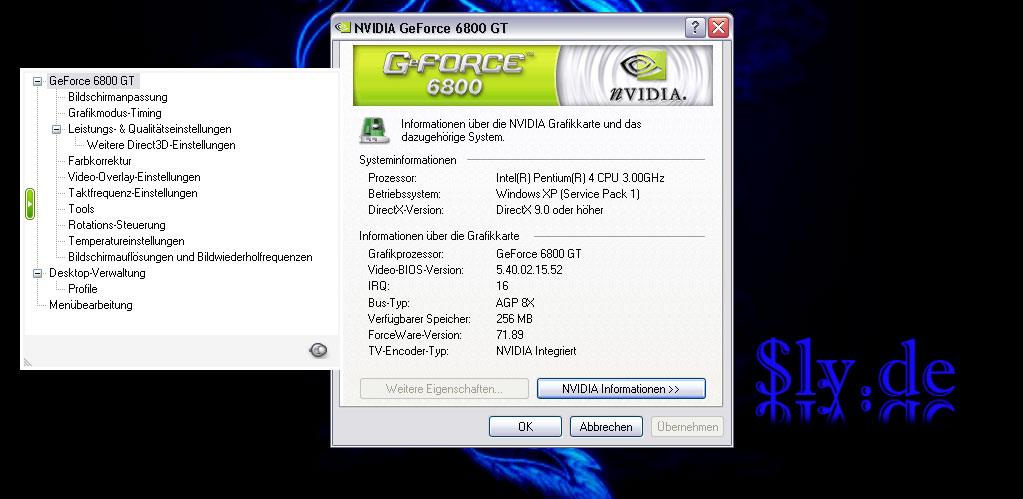Collapse the GeForce 6800 GT tree node
The image size is (1023, 499).
pos(38,82)
